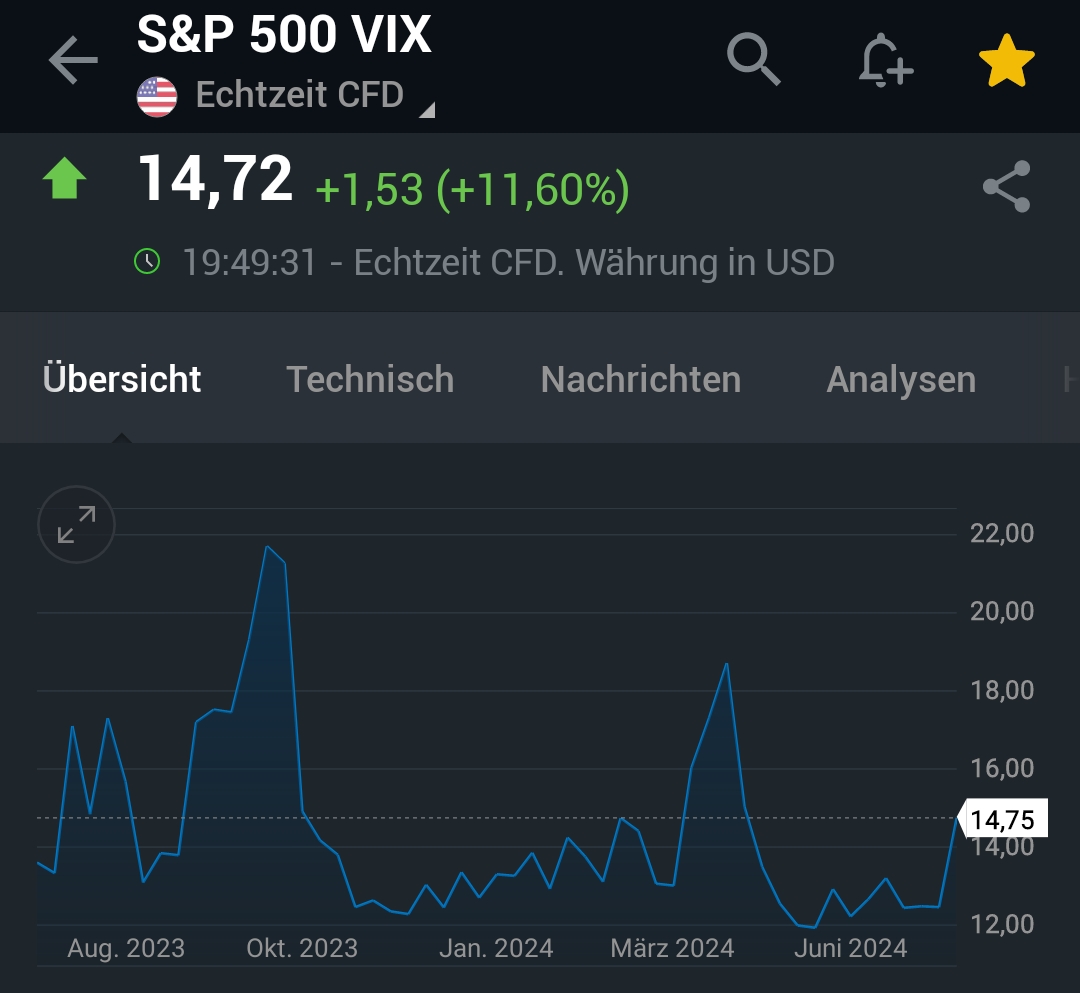
Task: Share the S&P 500 VIX instrument
Action: [x=1005, y=186]
